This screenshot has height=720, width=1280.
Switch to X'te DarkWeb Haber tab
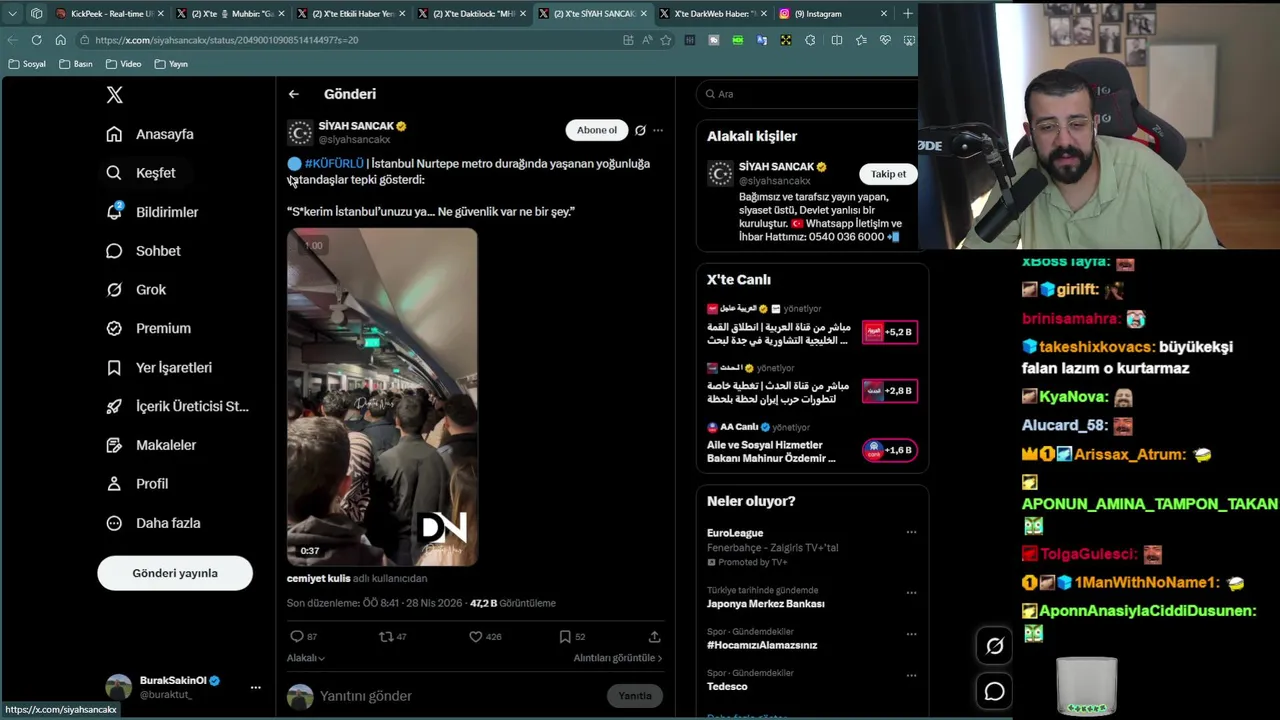click(x=712, y=14)
